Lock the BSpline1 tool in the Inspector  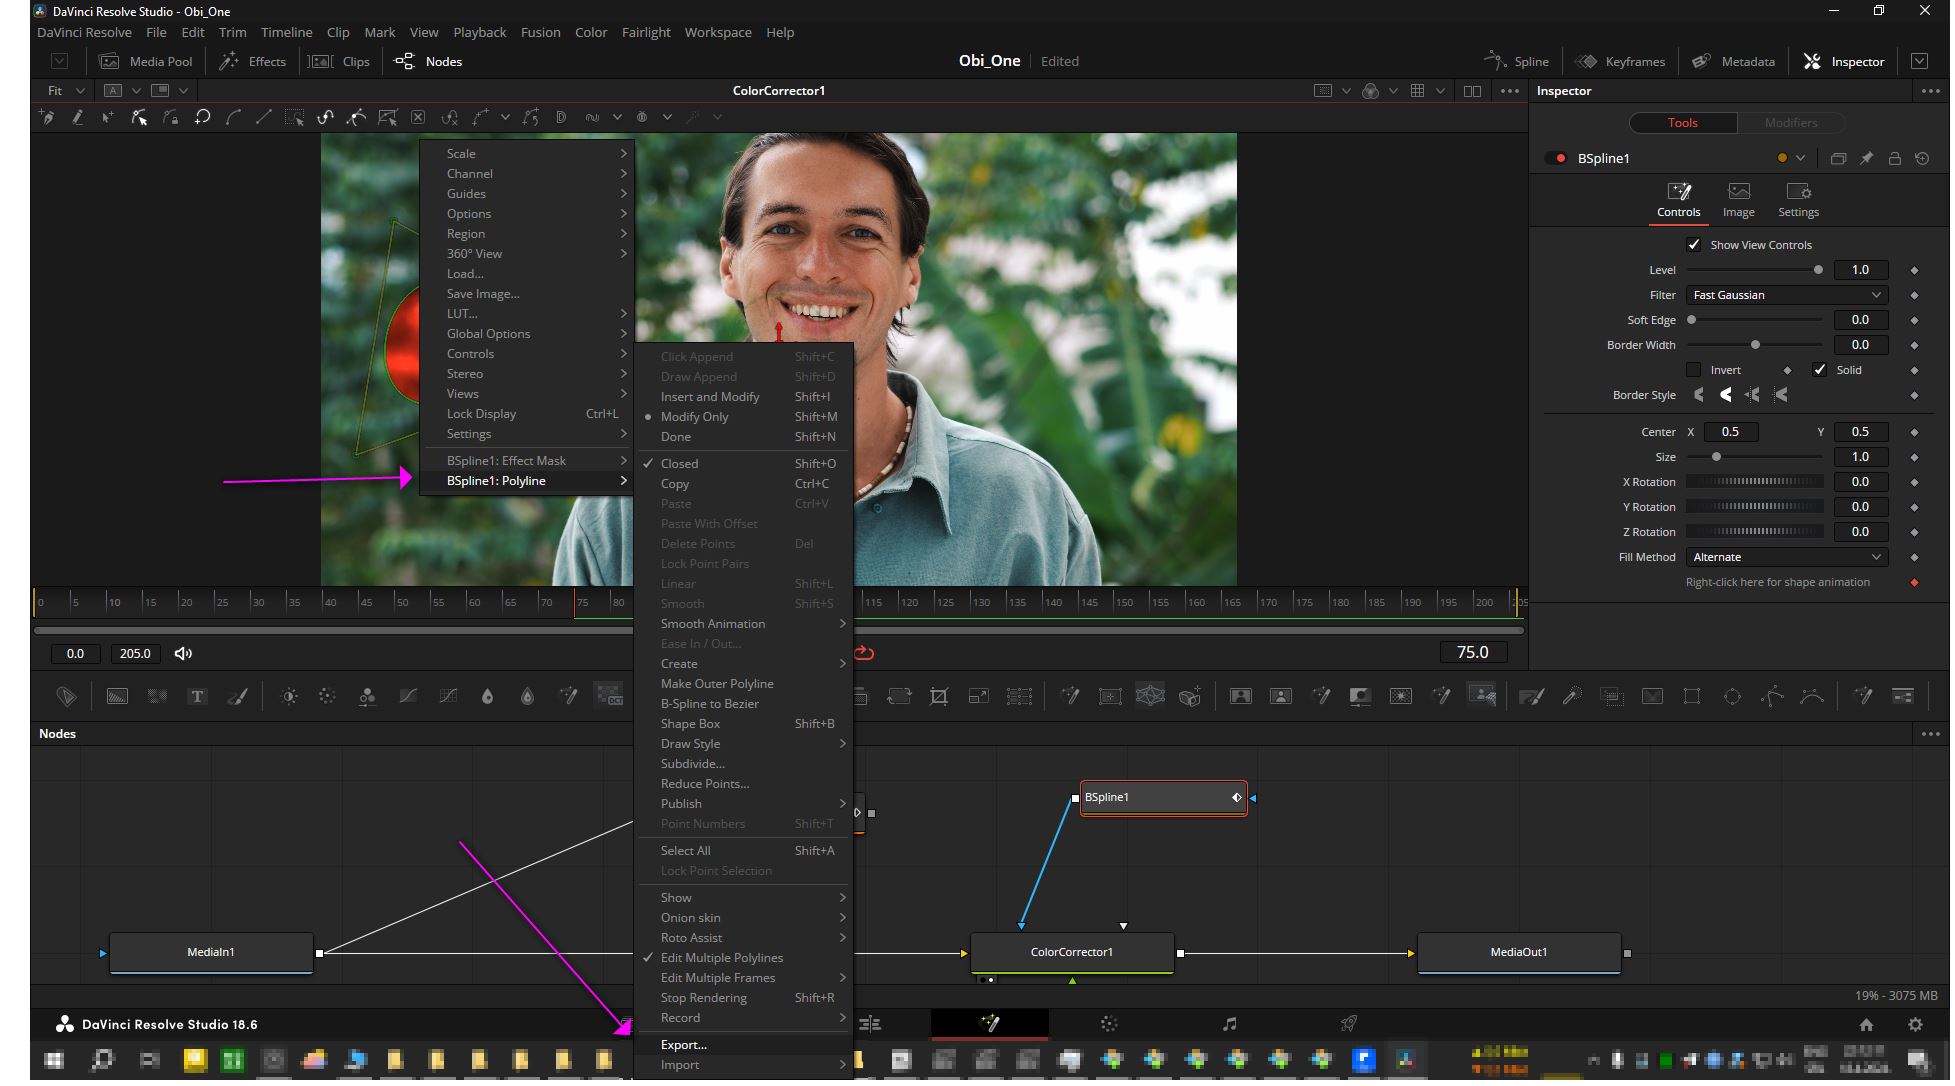tap(1894, 158)
